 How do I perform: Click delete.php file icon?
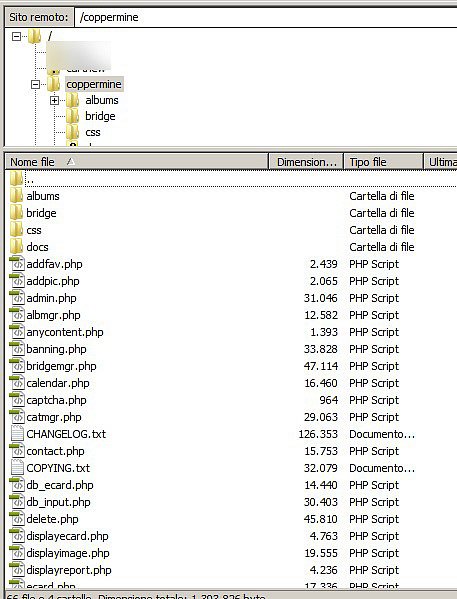[17, 519]
